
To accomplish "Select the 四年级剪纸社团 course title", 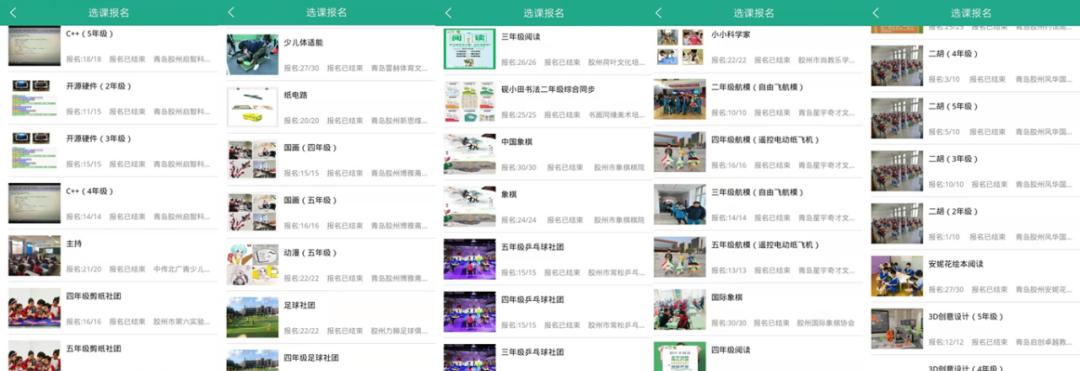I will click(94, 296).
